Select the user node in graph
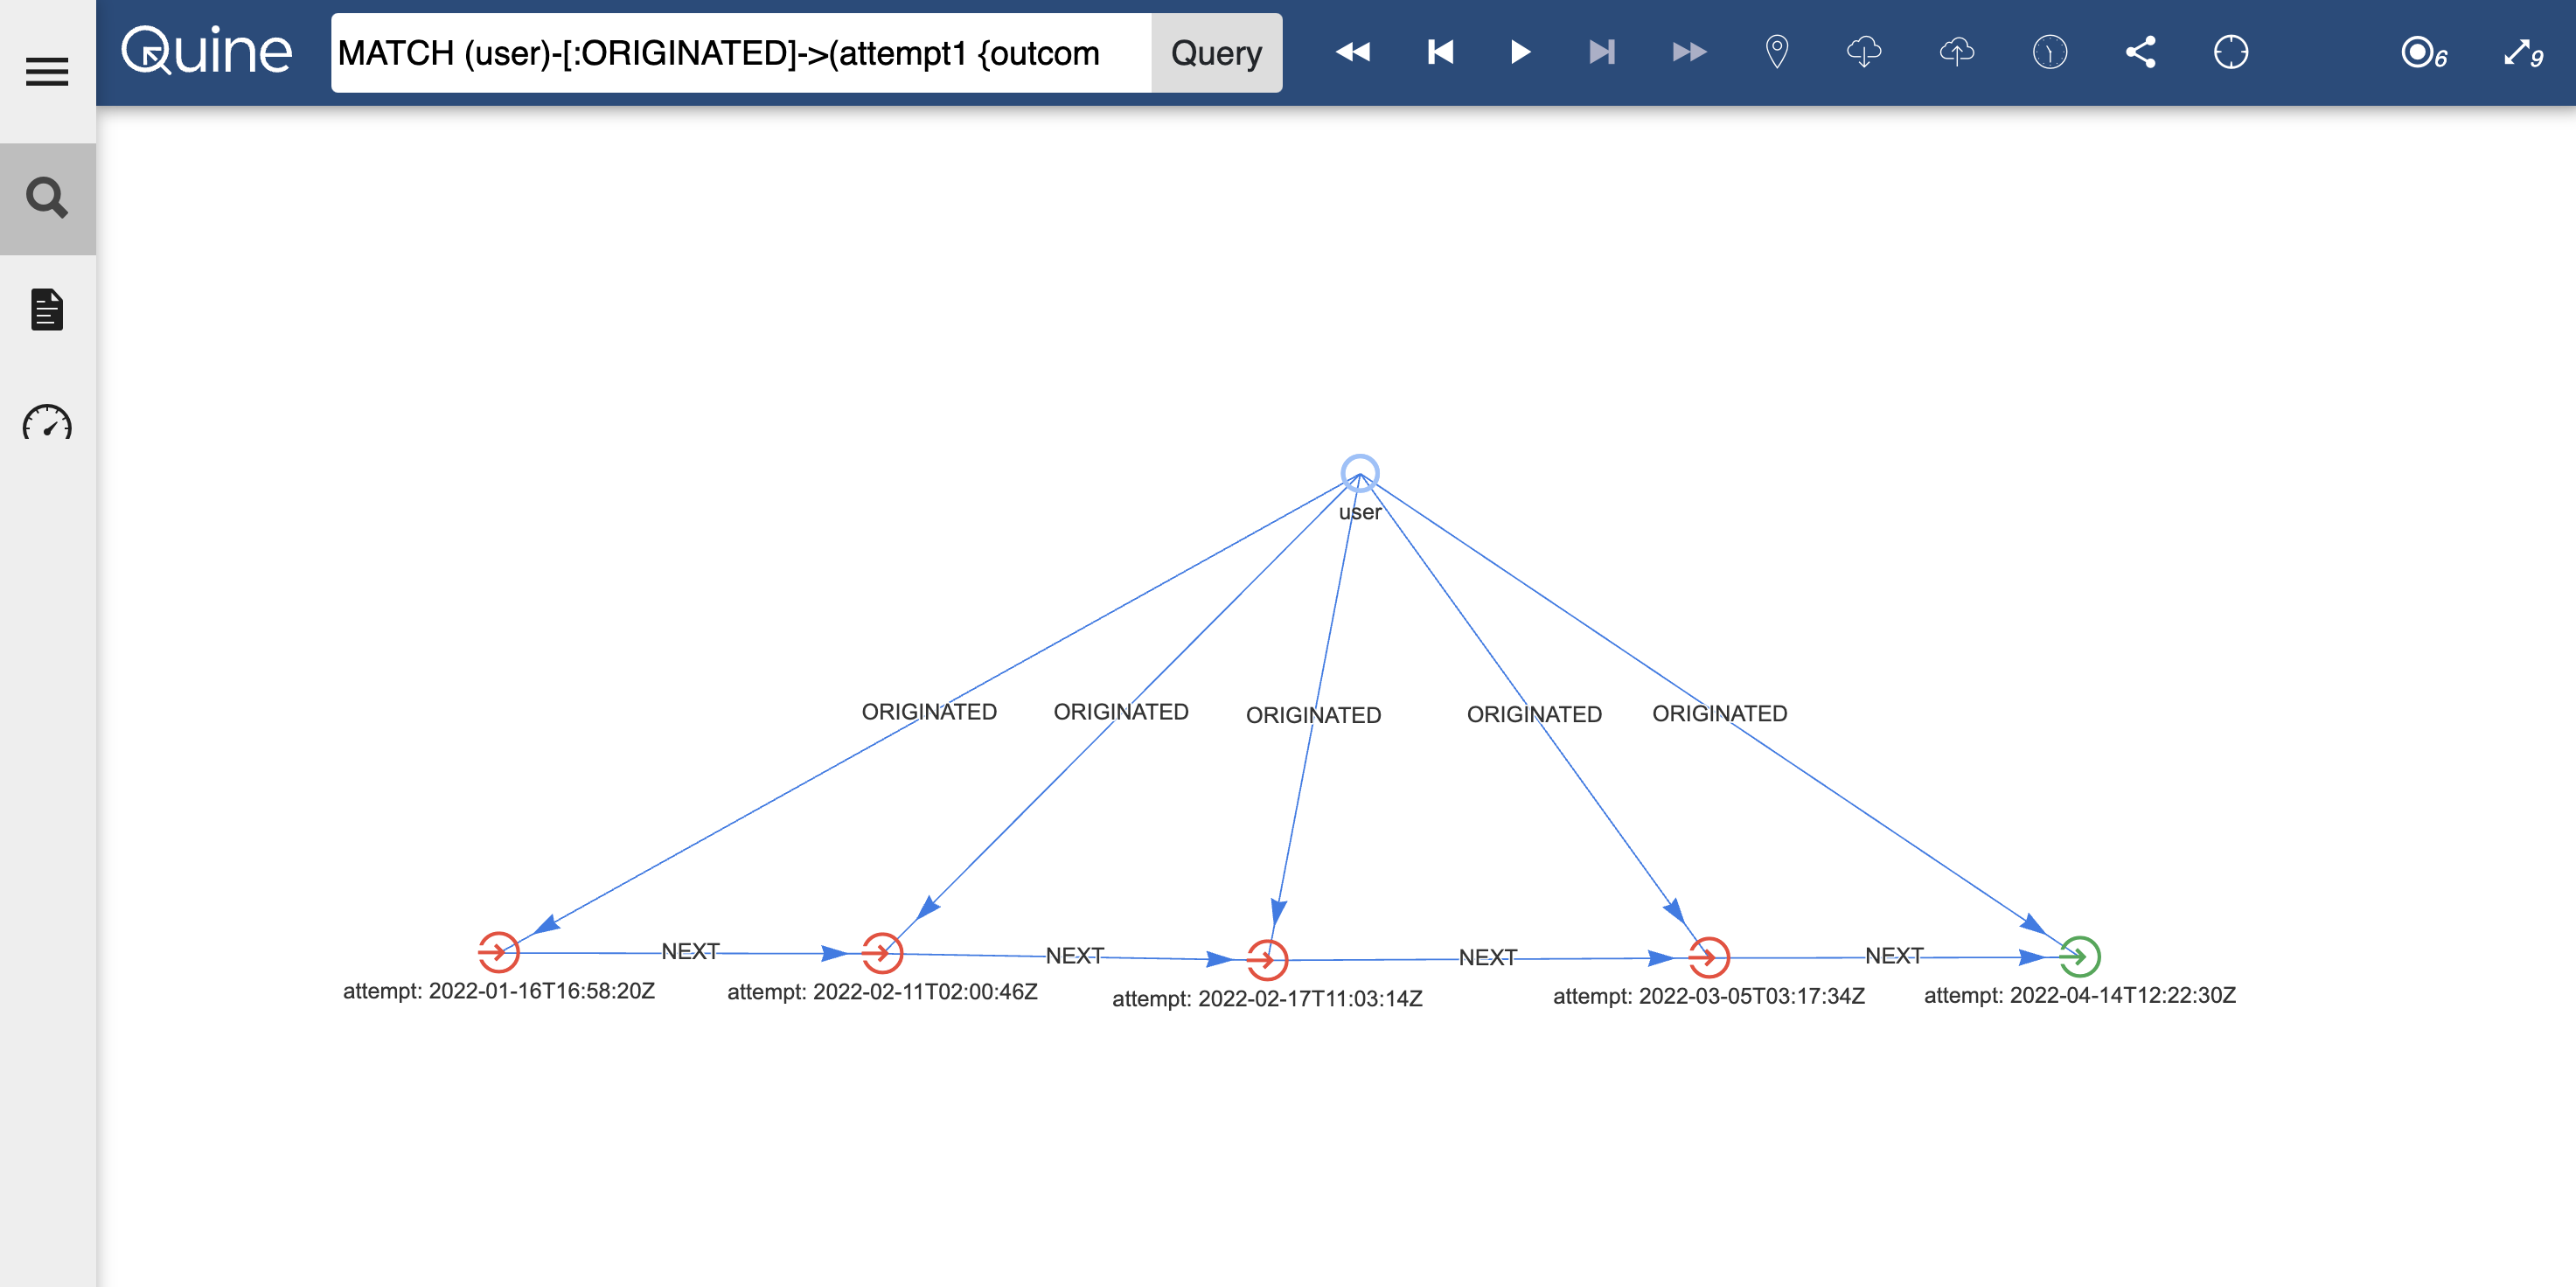This screenshot has height=1287, width=2576. point(1359,472)
